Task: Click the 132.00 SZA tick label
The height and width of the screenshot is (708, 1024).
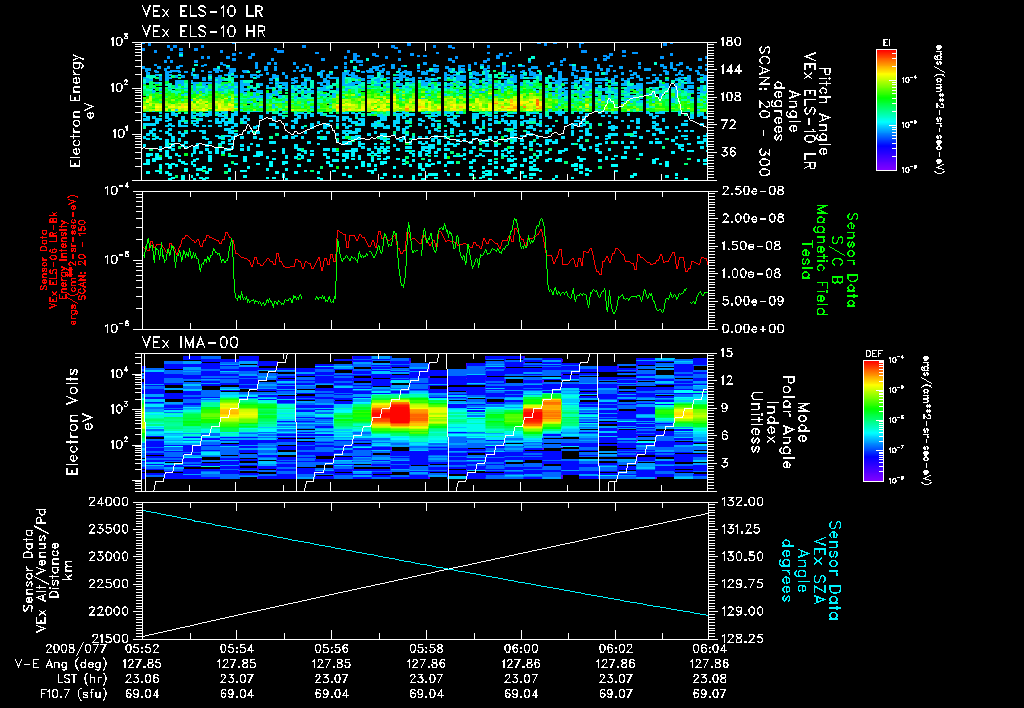Action: (743, 502)
